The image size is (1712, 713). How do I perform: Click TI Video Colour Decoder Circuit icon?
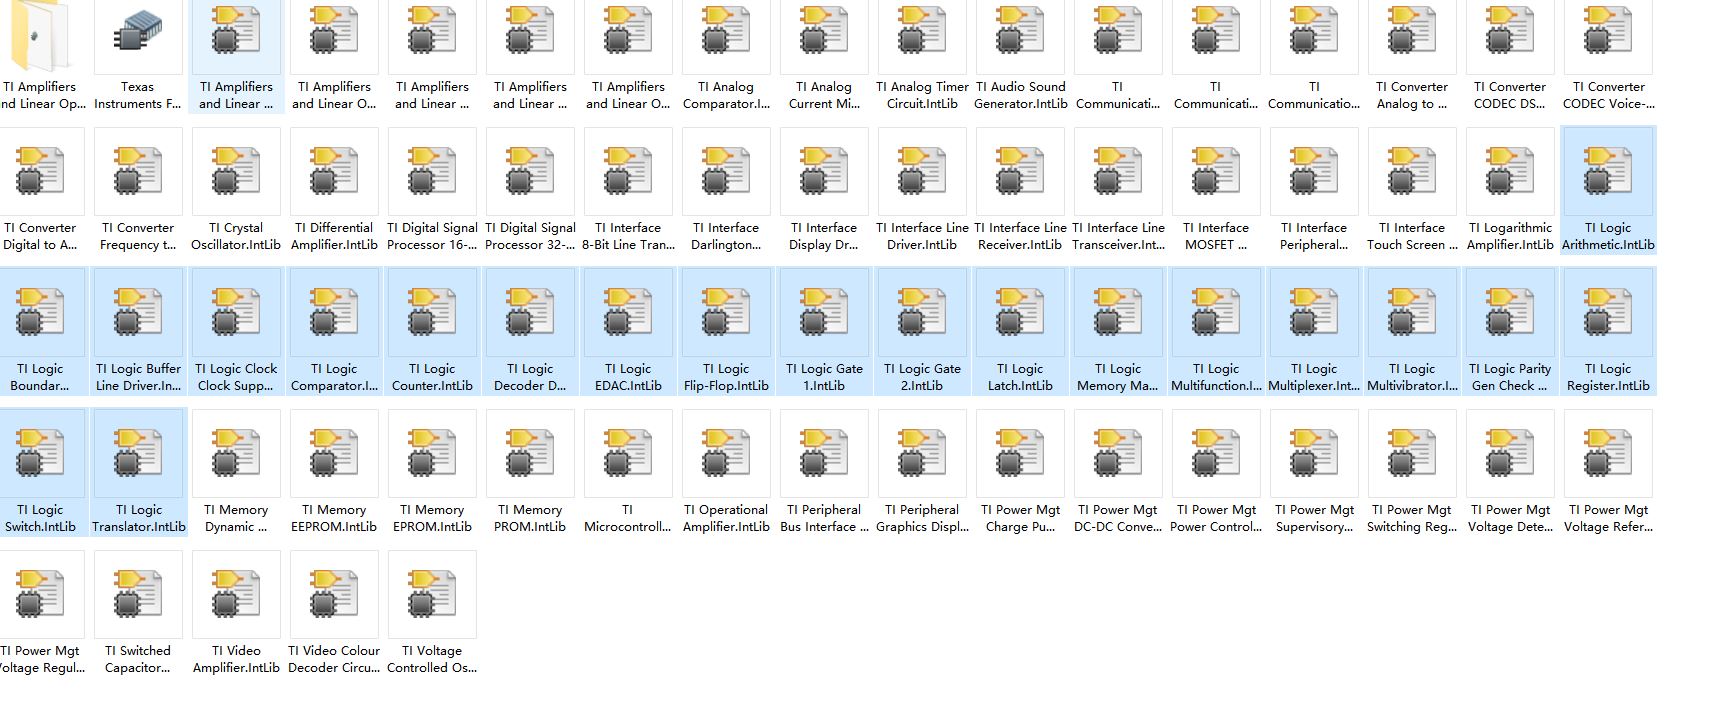click(334, 594)
